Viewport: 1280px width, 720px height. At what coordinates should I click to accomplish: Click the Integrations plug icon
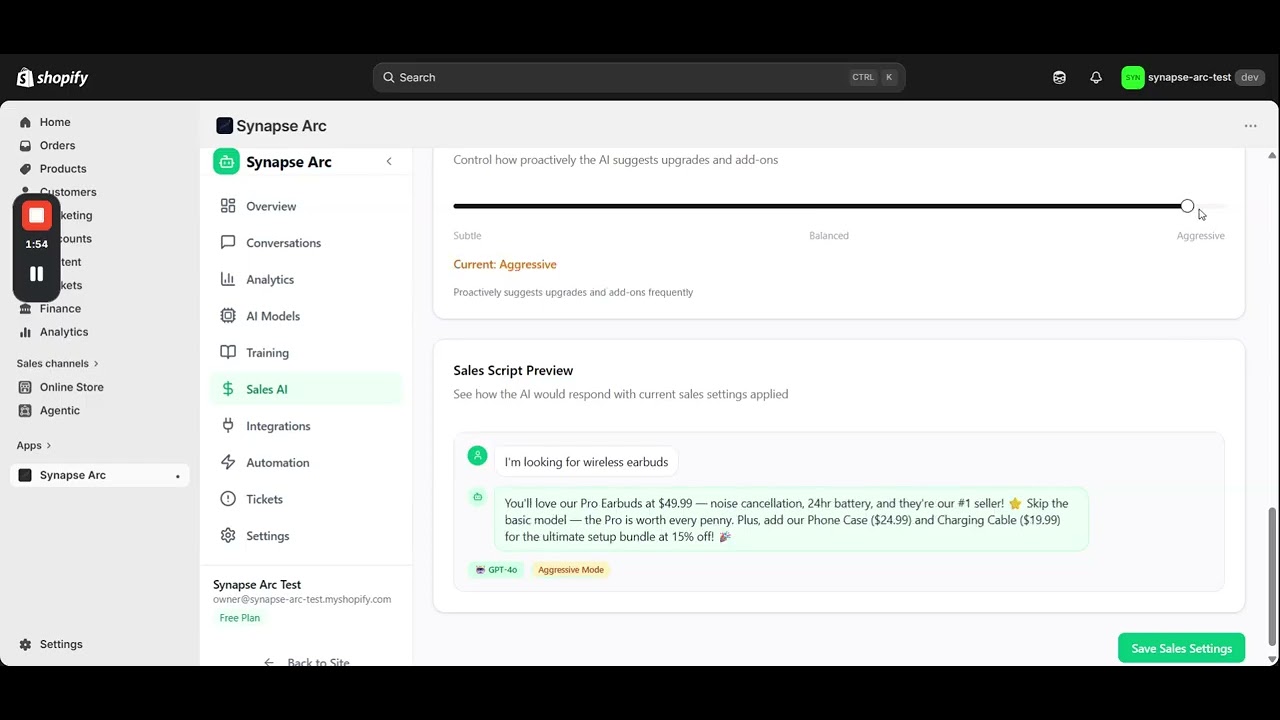click(228, 426)
